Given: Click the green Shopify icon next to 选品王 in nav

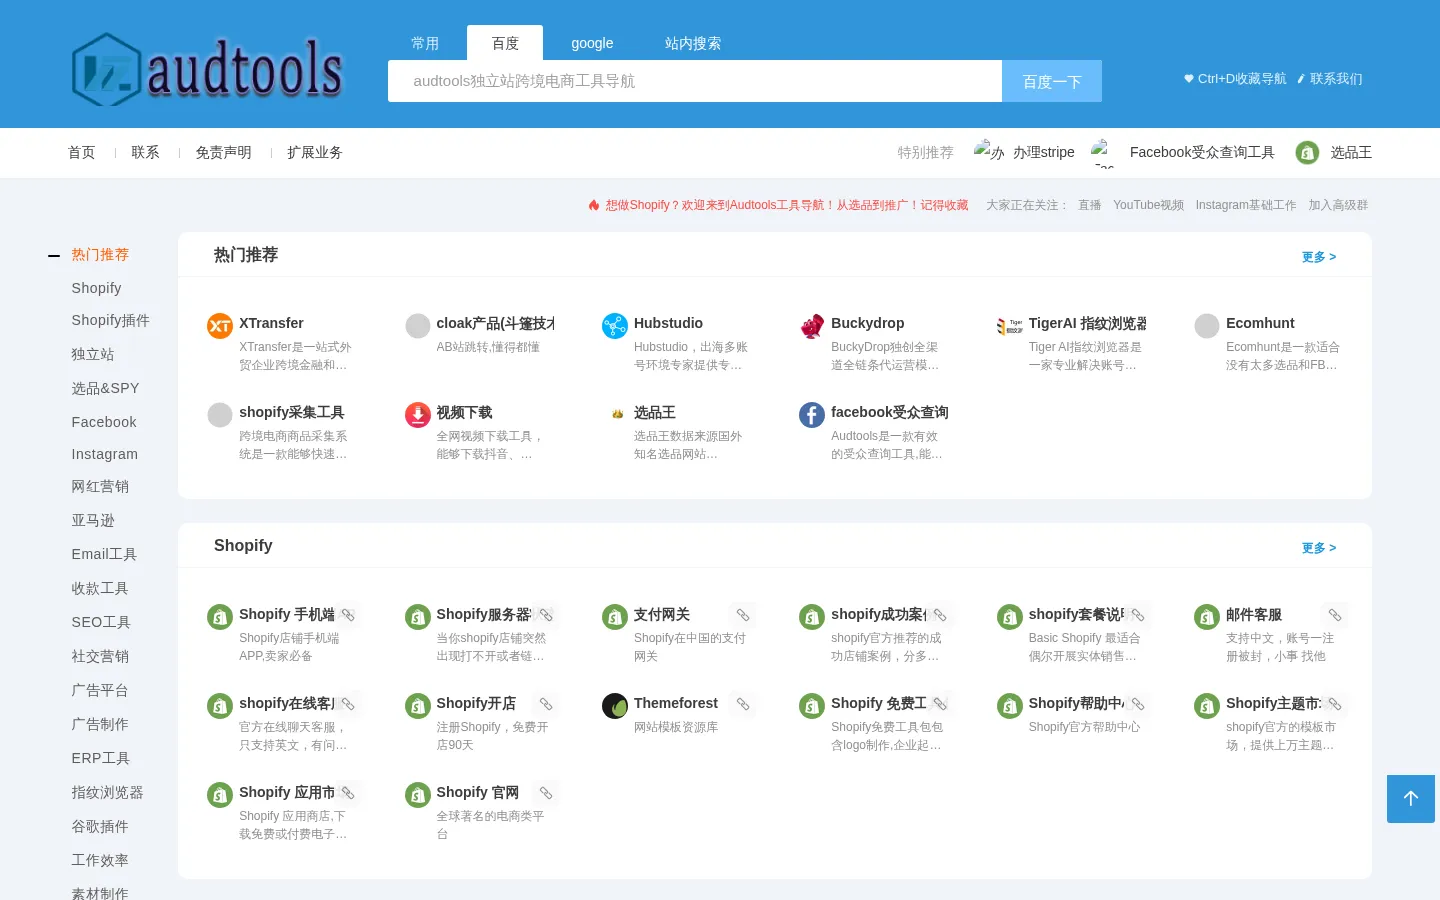Looking at the screenshot, I should click(1307, 152).
